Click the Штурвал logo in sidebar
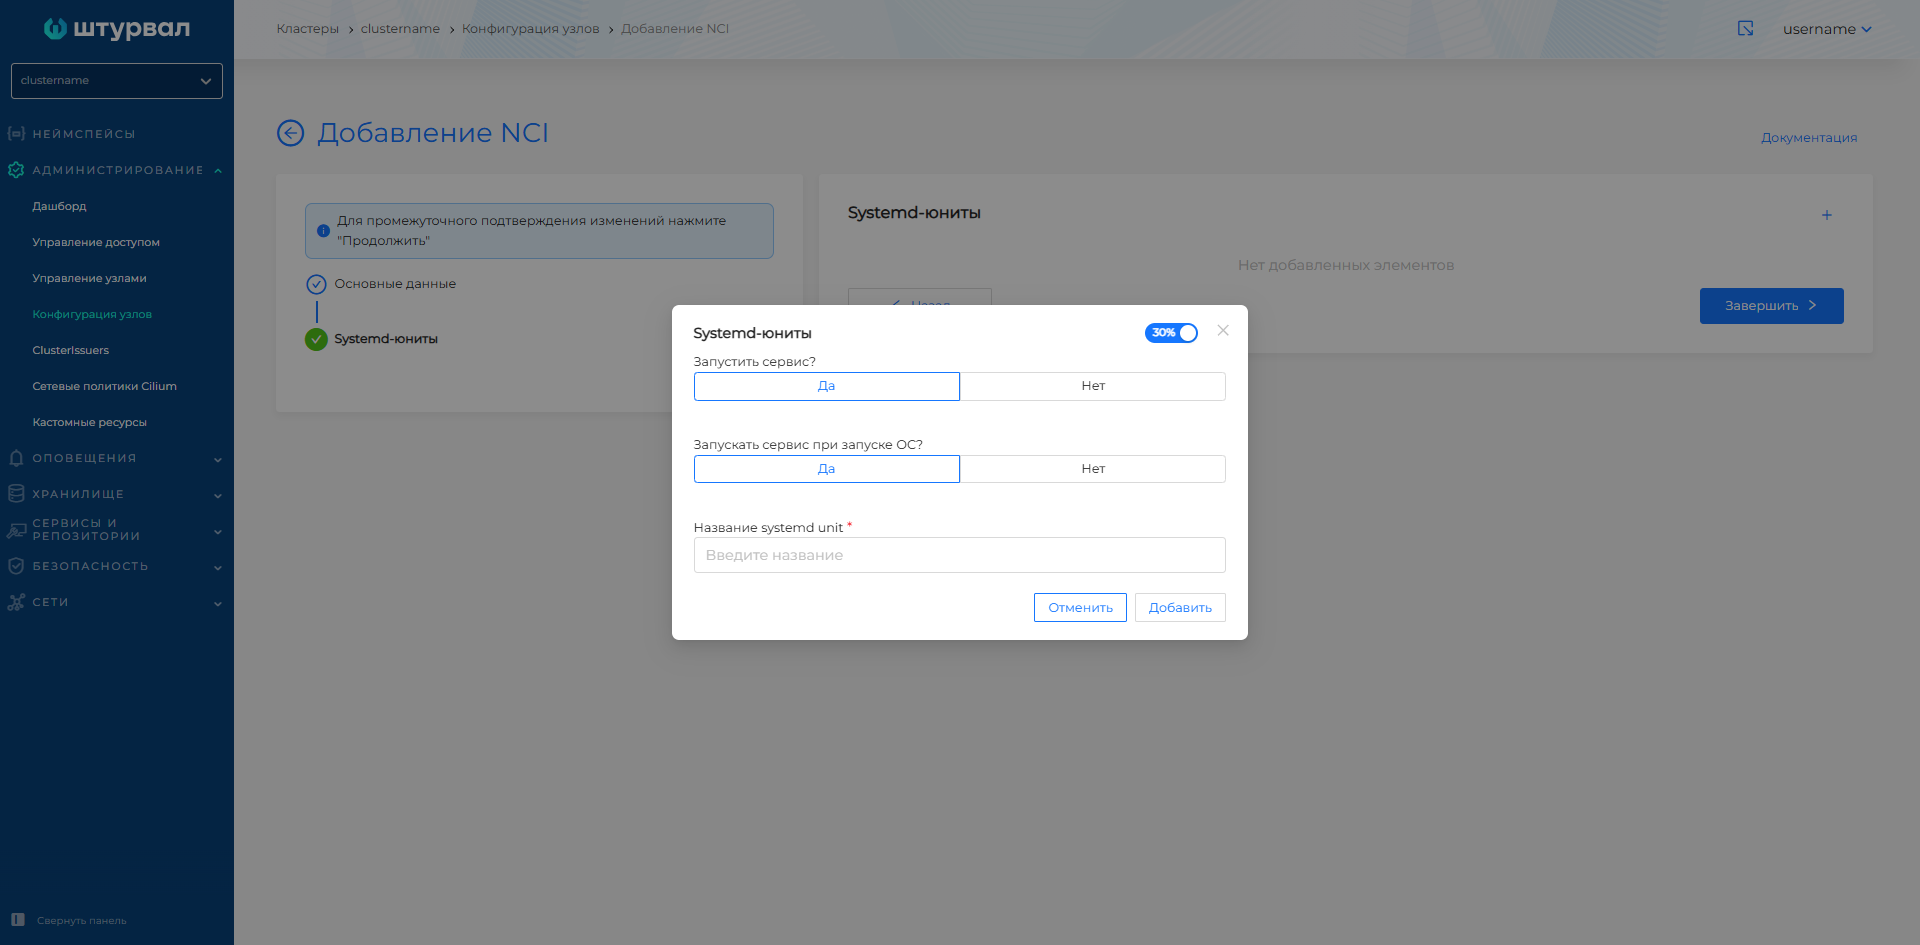Viewport: 1920px width, 945px height. click(116, 29)
